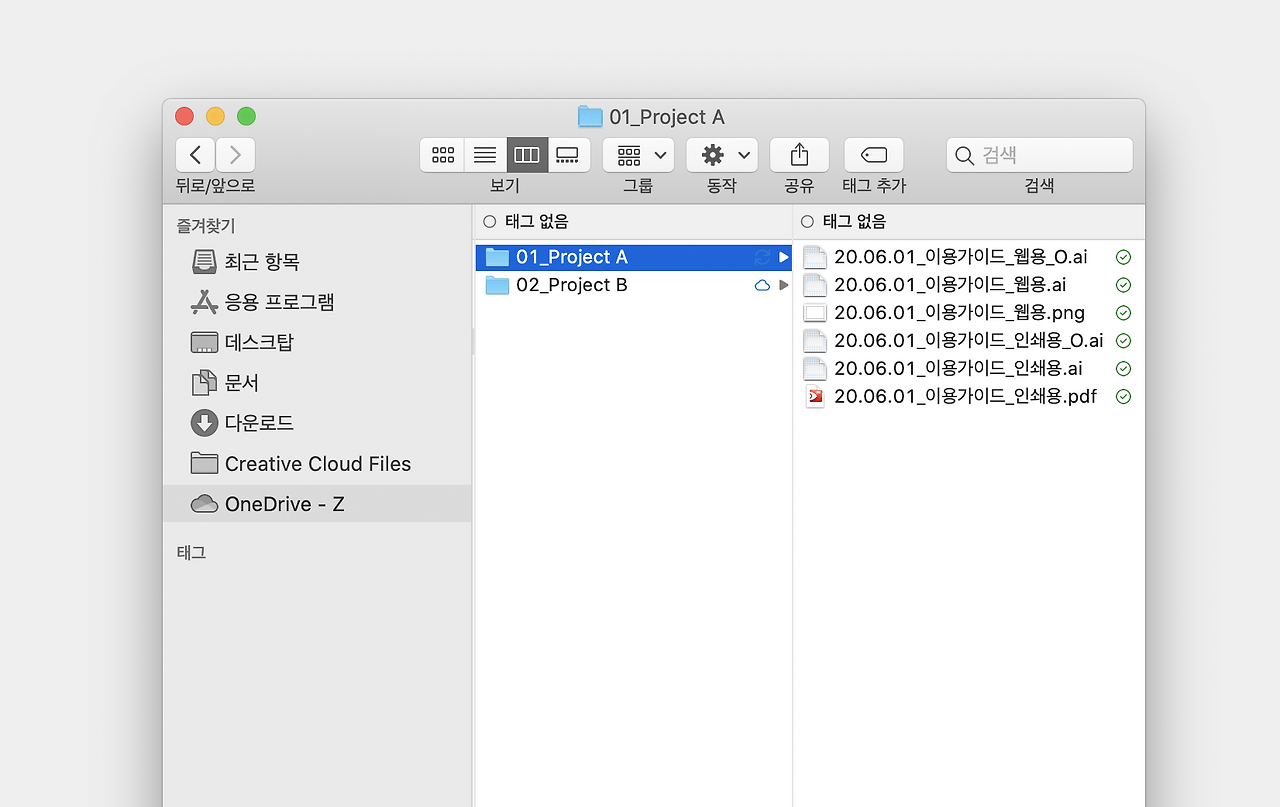Screen dimensions: 1280x807
Task: Focus the search (검색) field
Action: click(x=1040, y=155)
